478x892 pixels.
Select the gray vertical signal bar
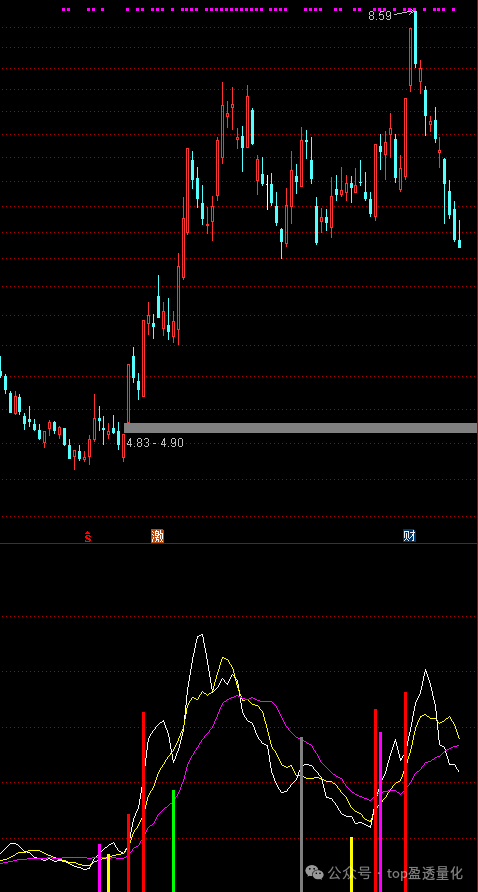pos(302,815)
